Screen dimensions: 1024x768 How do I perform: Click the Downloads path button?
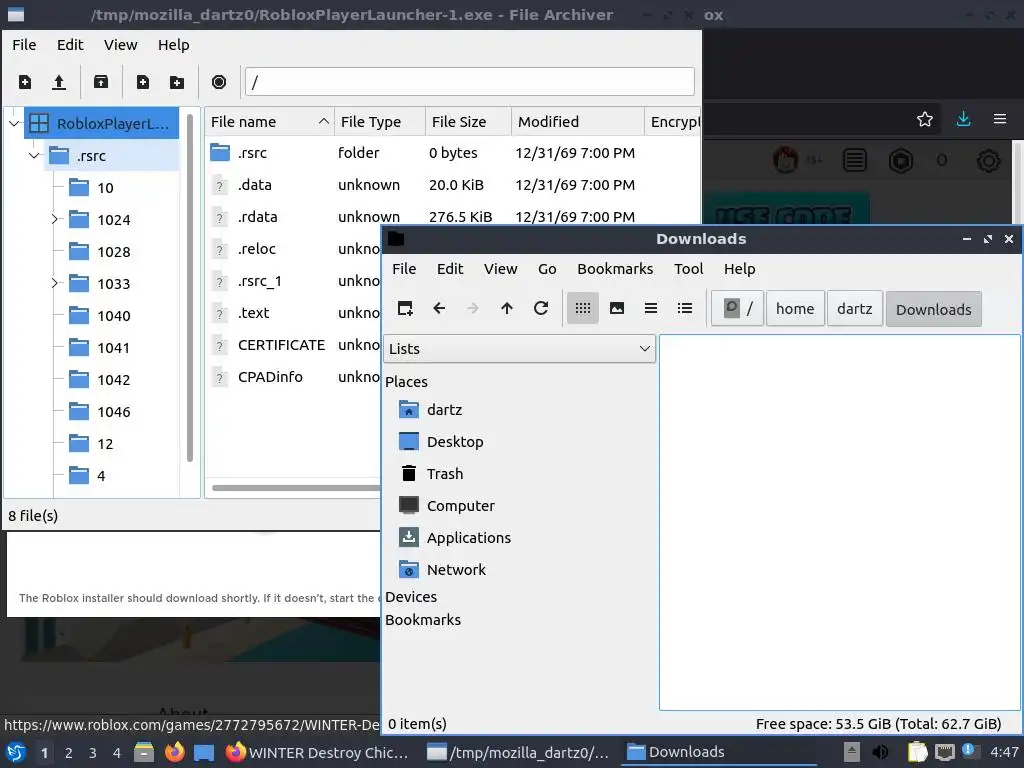point(934,309)
